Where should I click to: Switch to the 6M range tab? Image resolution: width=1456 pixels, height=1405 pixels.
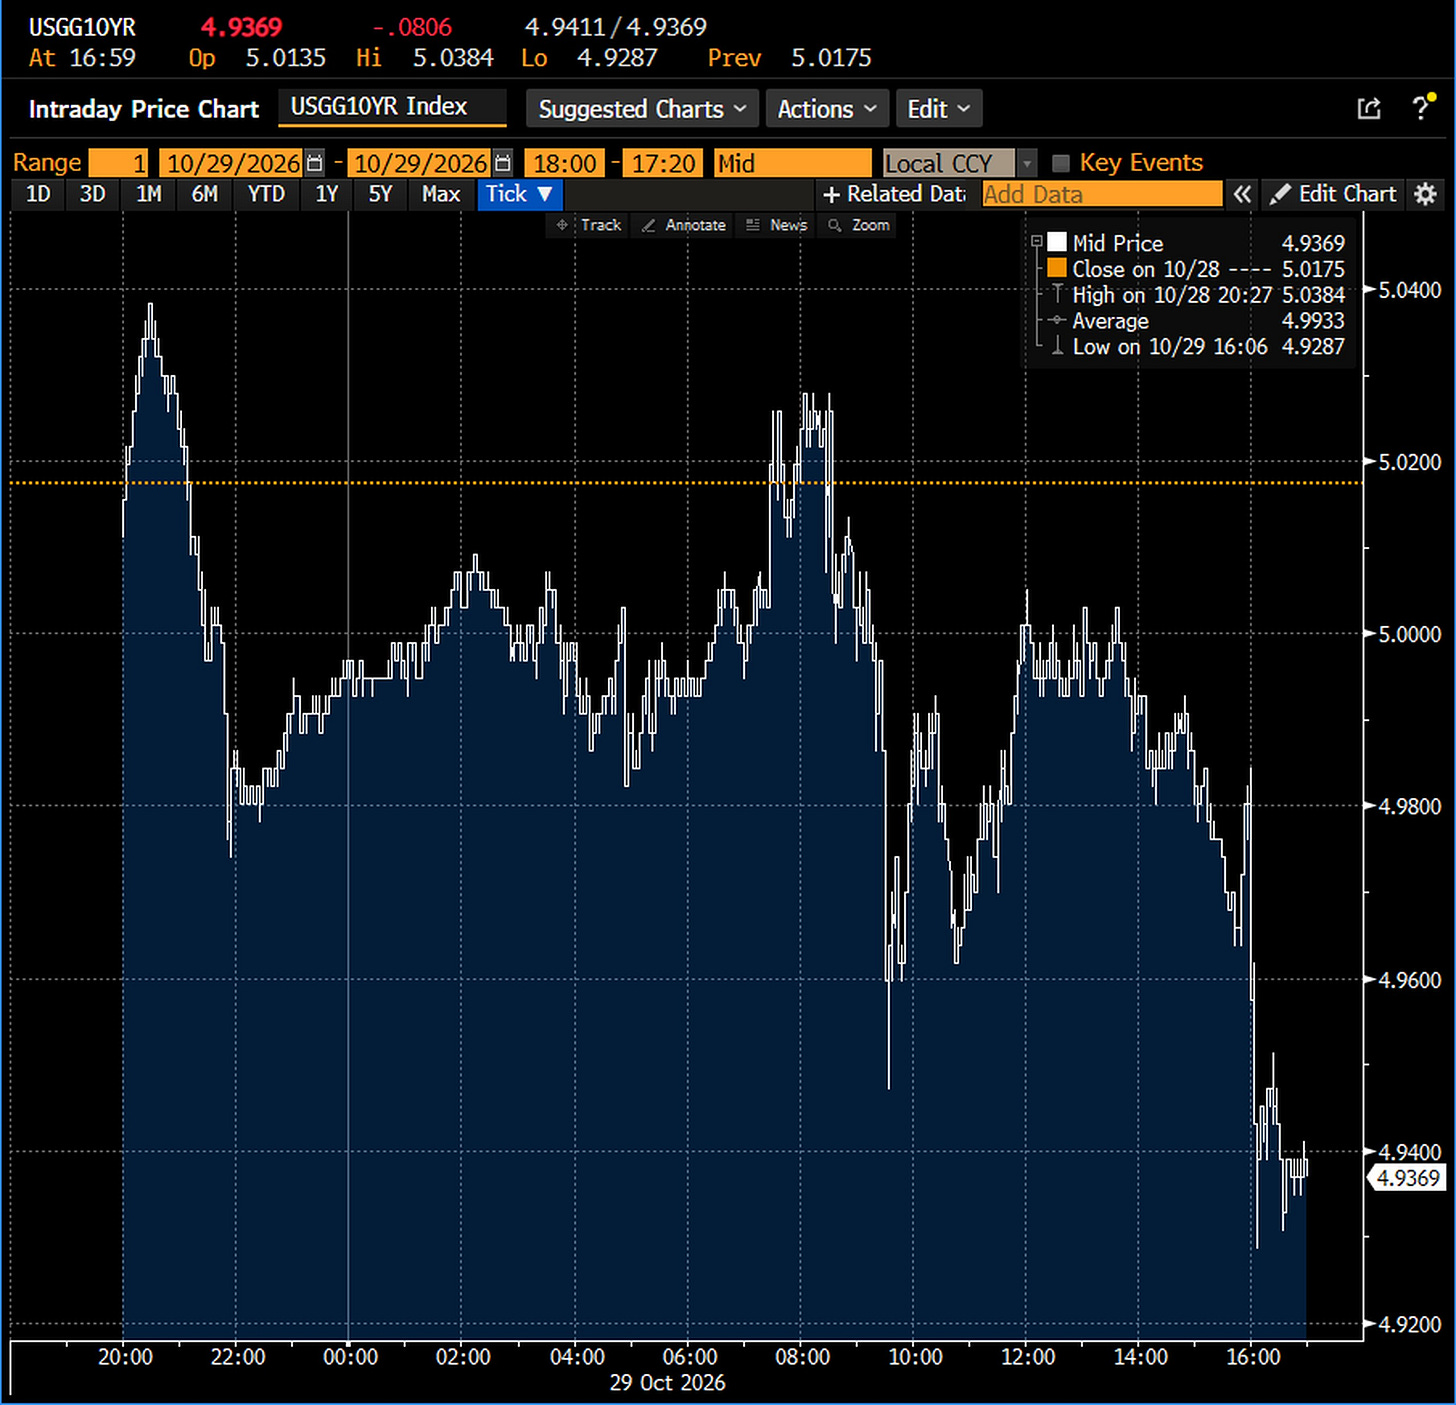pyautogui.click(x=205, y=194)
